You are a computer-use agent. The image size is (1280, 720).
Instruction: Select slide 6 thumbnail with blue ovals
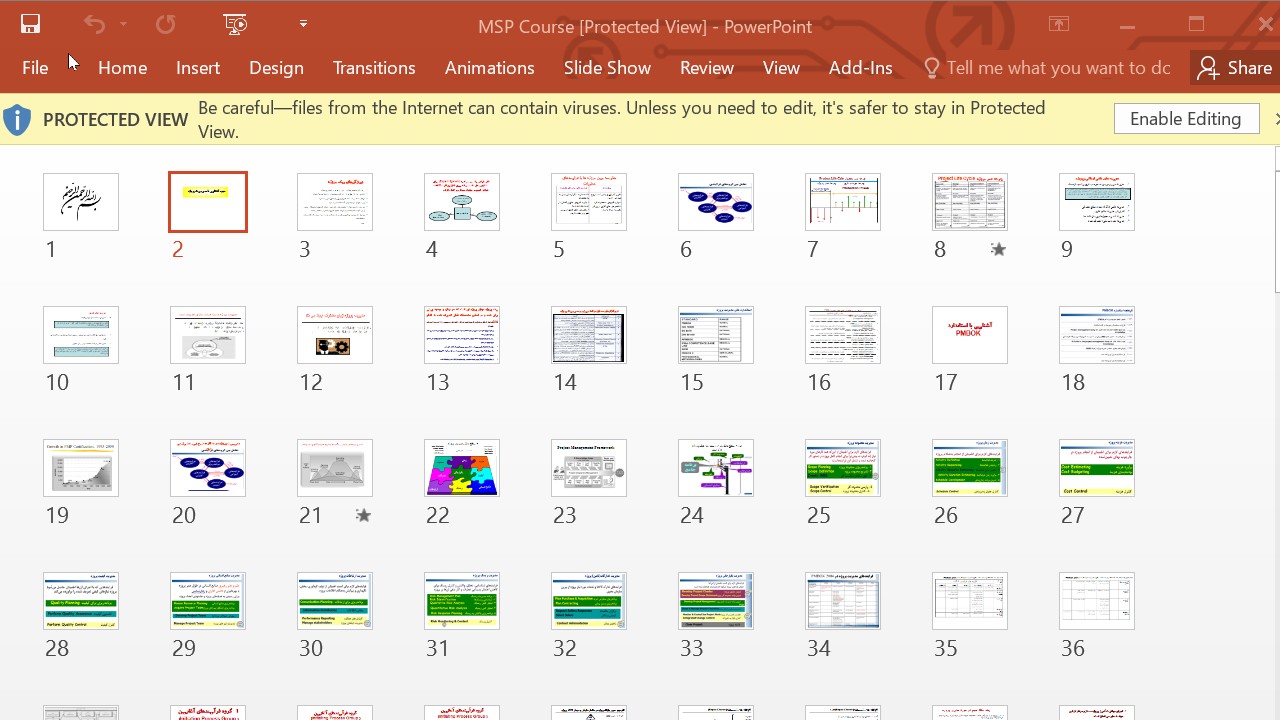coord(716,202)
